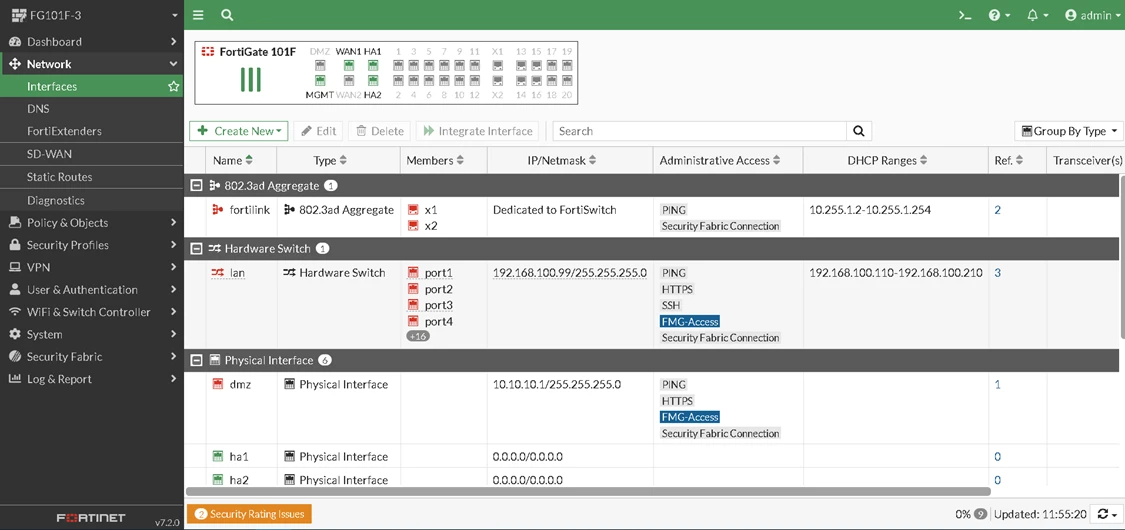The width and height of the screenshot is (1125, 530).
Task: Open the admin user menu
Action: [1092, 15]
